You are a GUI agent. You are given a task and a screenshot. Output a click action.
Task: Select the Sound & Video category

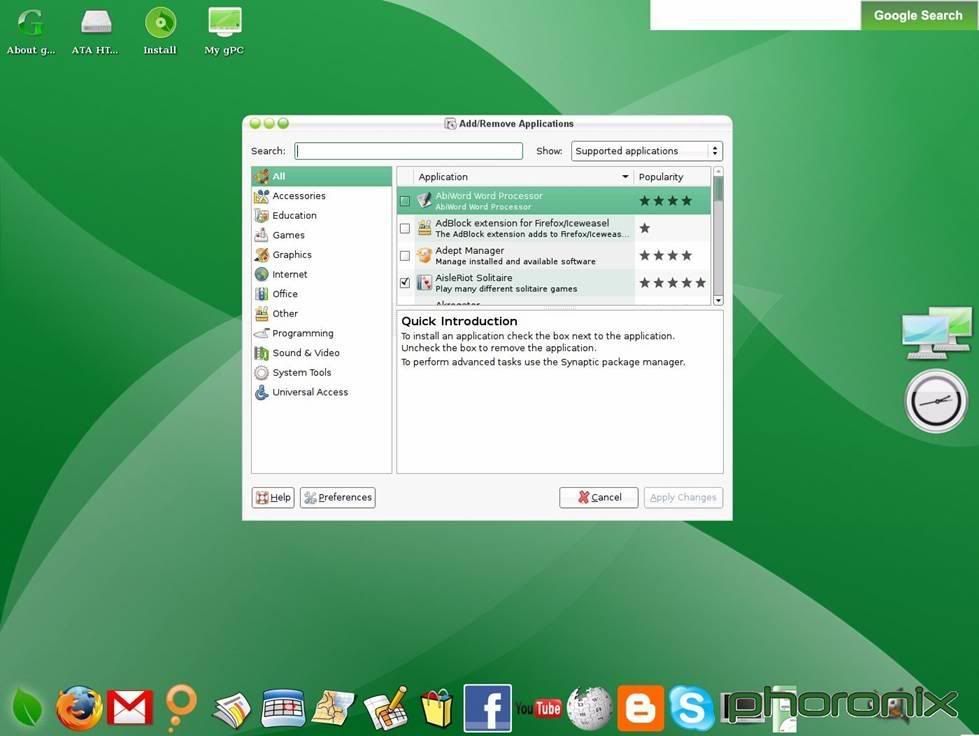coord(322,353)
